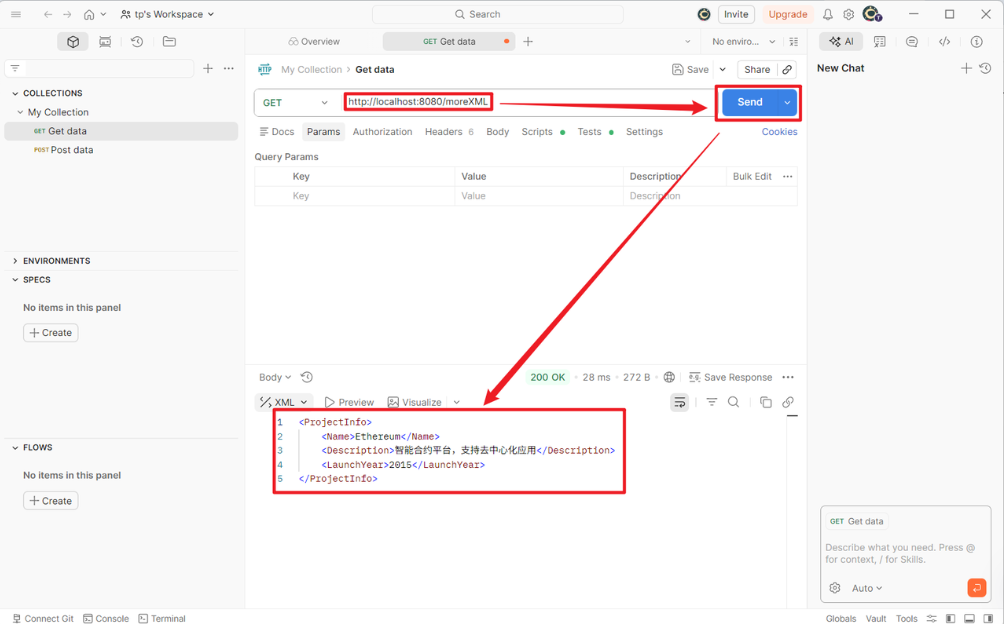Toggle right sidebar icon in status bar
The height and width of the screenshot is (624, 1004).
click(988, 618)
